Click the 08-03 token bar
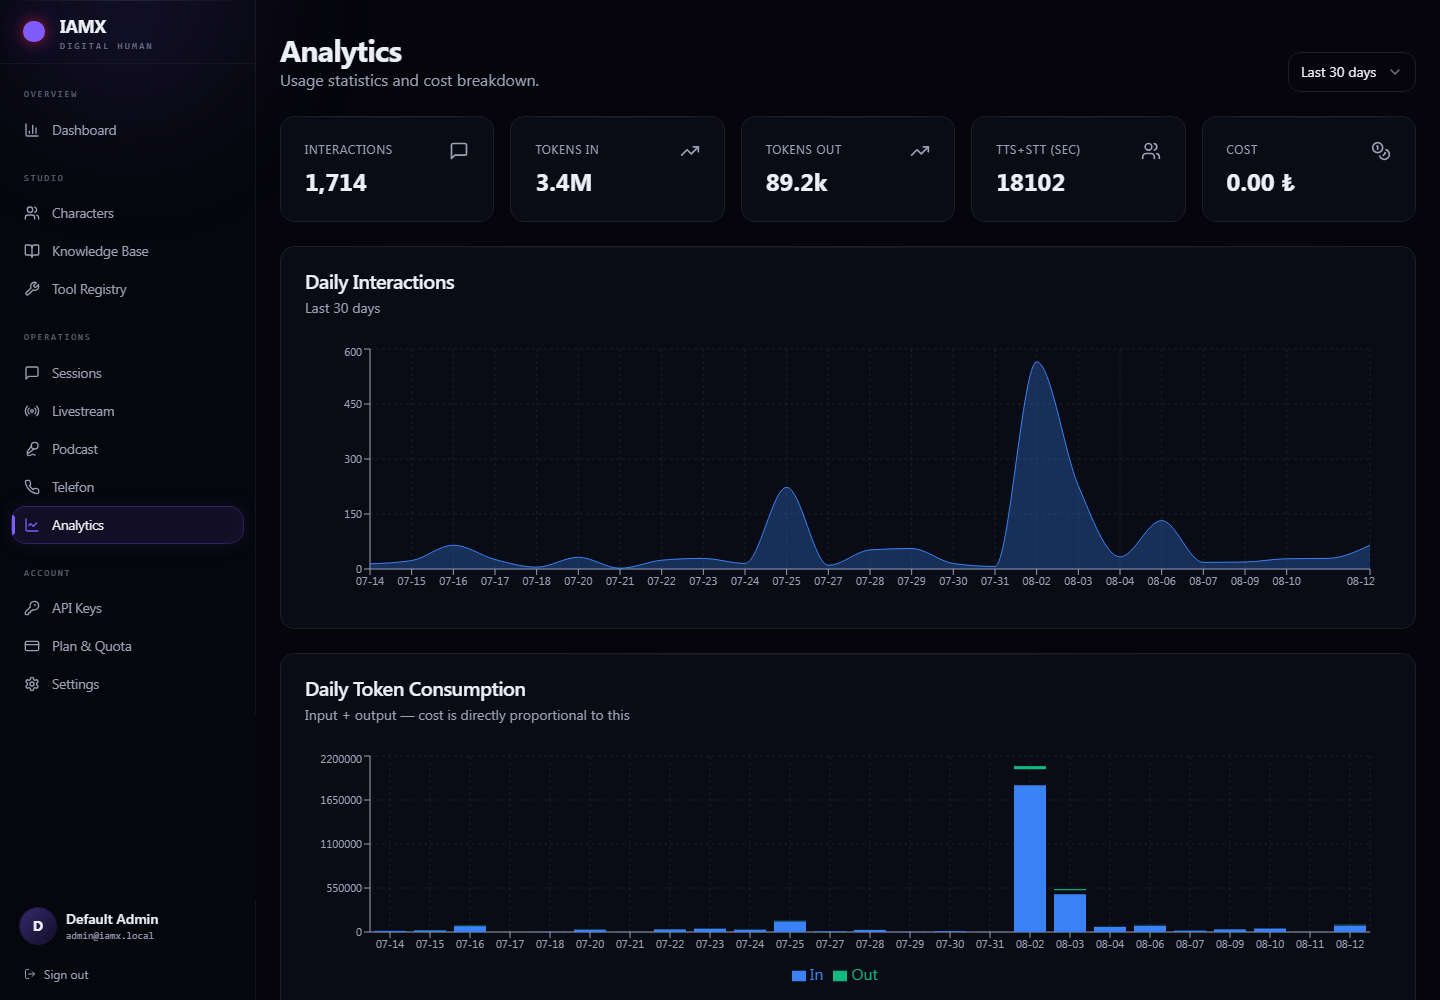The width and height of the screenshot is (1440, 1000). coord(1070,912)
